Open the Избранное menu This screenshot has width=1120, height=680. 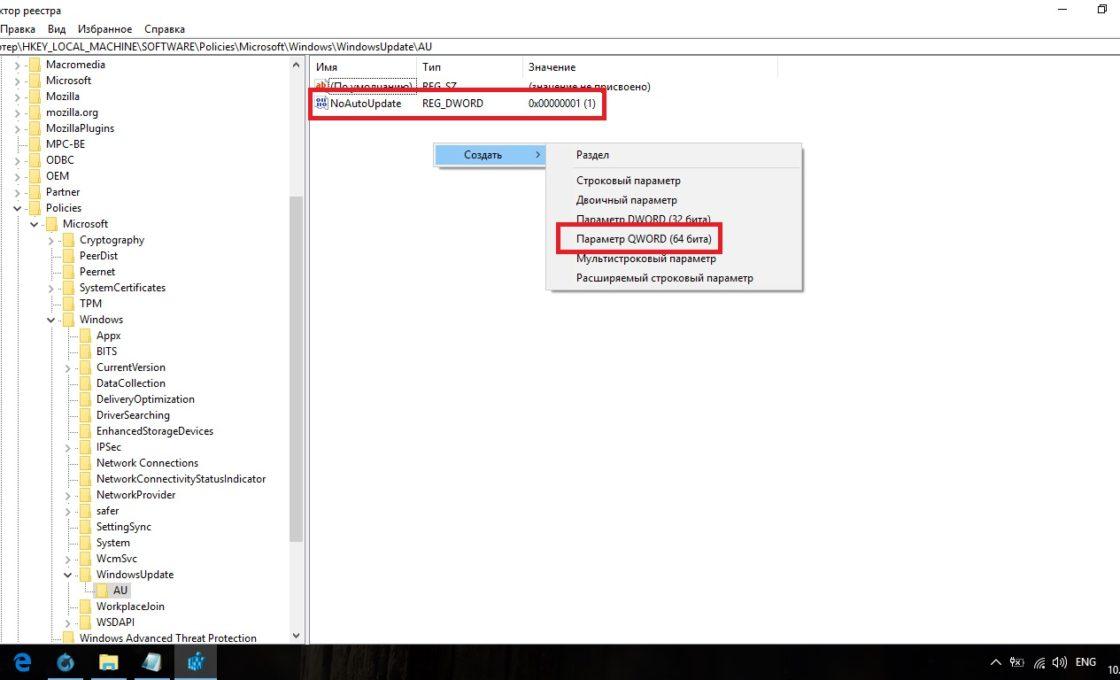pos(105,29)
